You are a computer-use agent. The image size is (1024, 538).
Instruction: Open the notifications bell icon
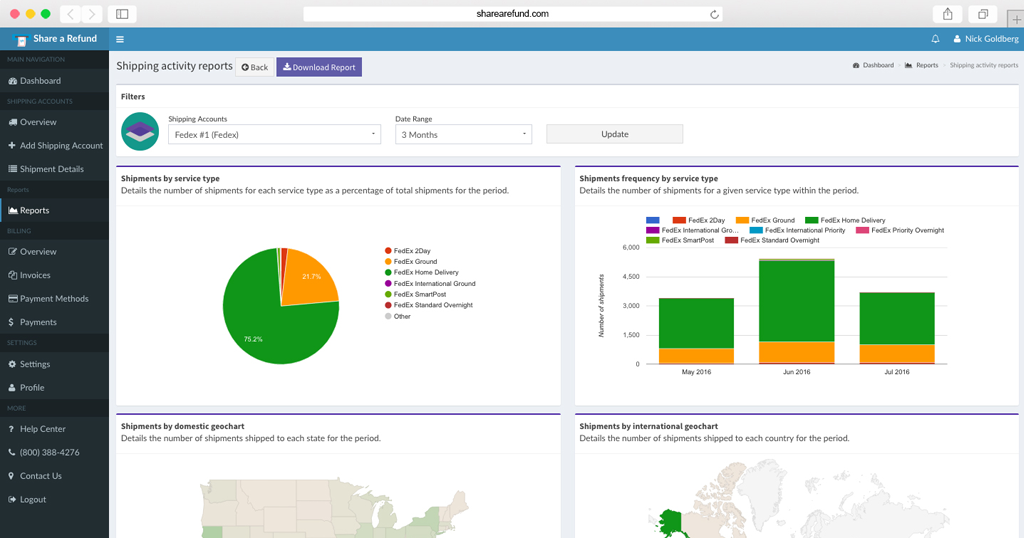935,39
